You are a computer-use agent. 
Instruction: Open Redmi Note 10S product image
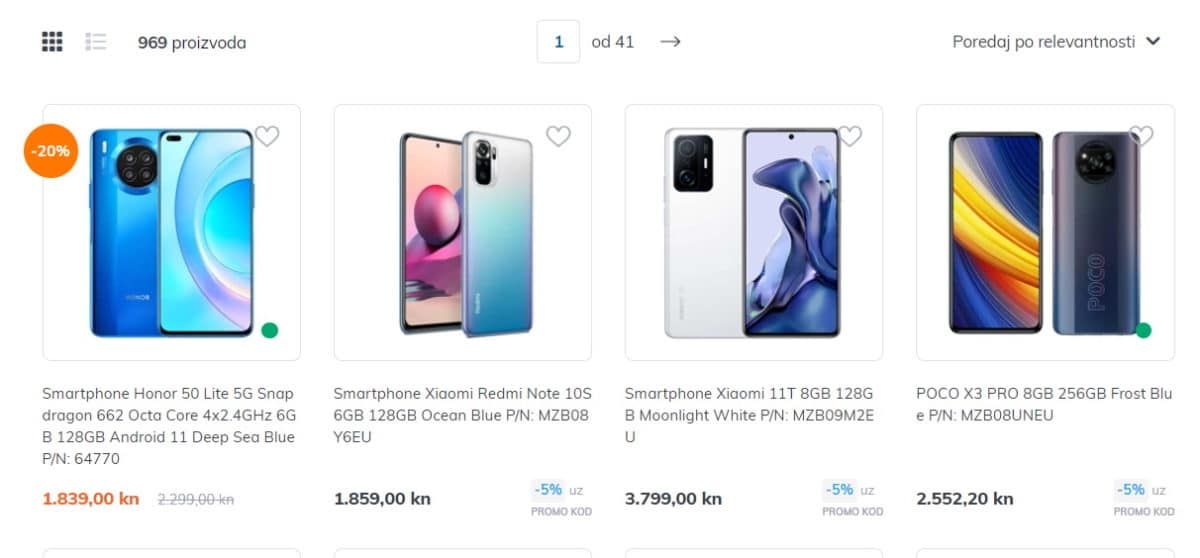click(x=462, y=232)
